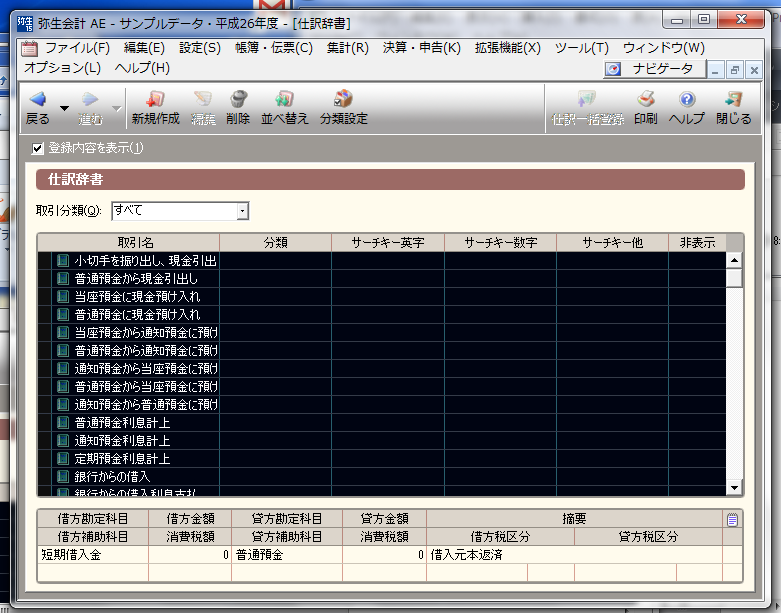The width and height of the screenshot is (781, 613).
Task: Click the 新規作成 (New) toolbar icon
Action: [155, 100]
